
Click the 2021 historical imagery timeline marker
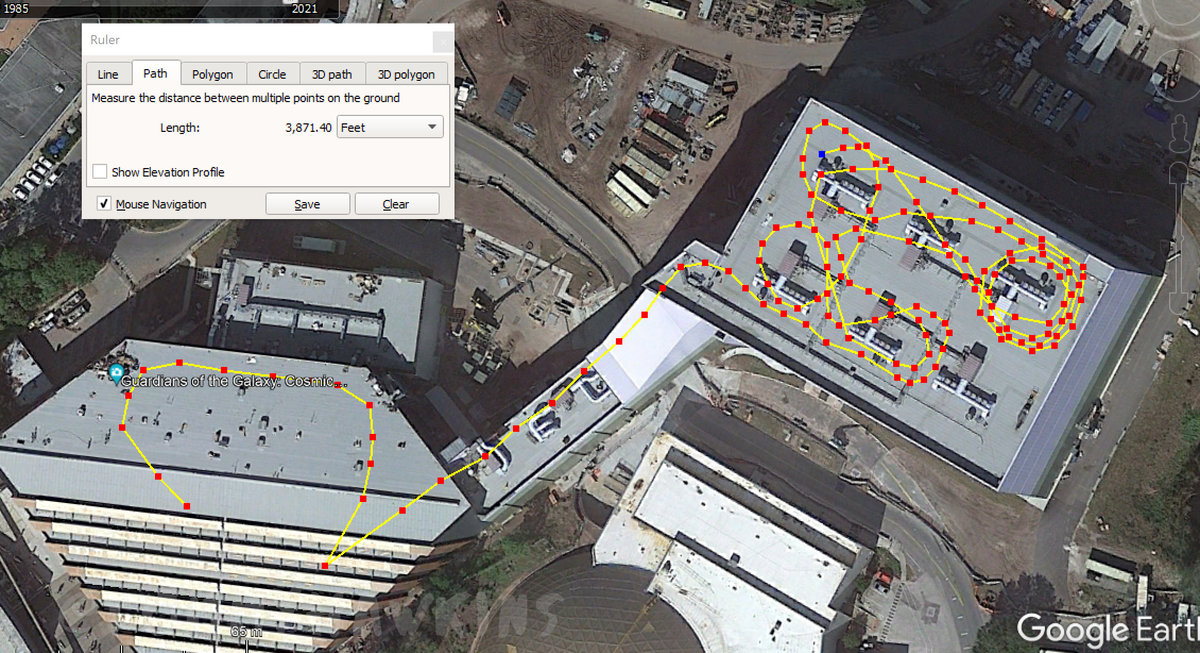[x=305, y=9]
